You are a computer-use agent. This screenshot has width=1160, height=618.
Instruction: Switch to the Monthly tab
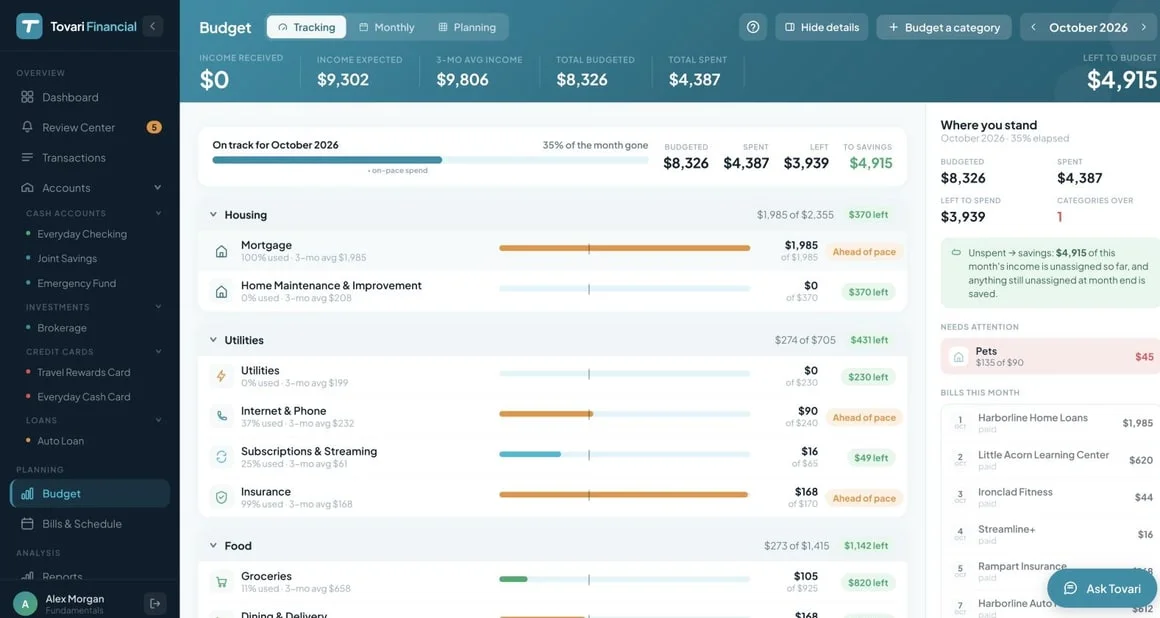coord(386,27)
